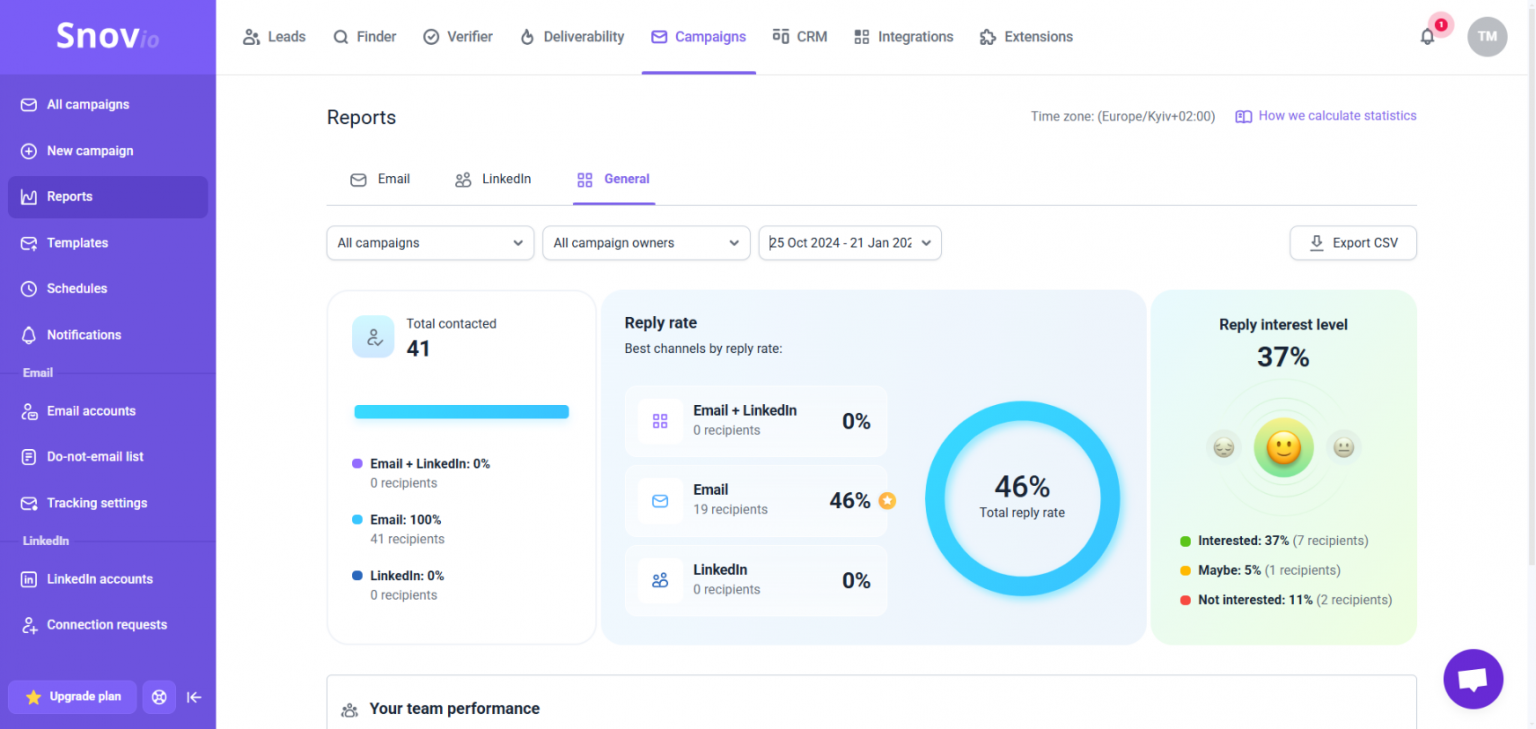Screen dimensions: 1536x729
Task: Click the green Interested legend dot
Action: pyautogui.click(x=1185, y=541)
